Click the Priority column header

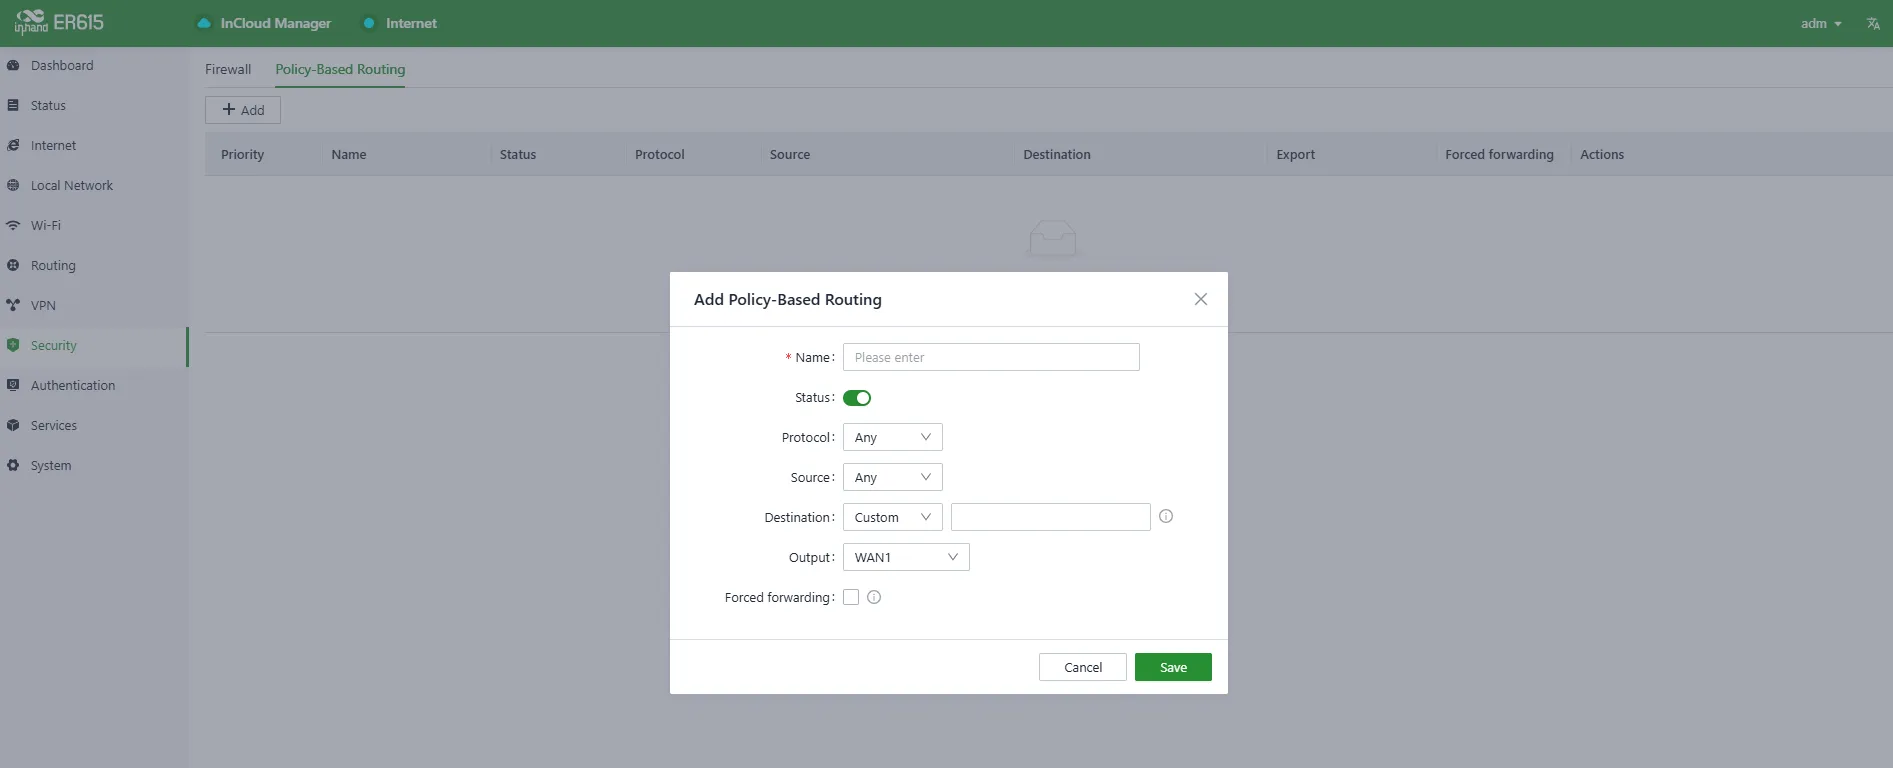click(x=243, y=154)
